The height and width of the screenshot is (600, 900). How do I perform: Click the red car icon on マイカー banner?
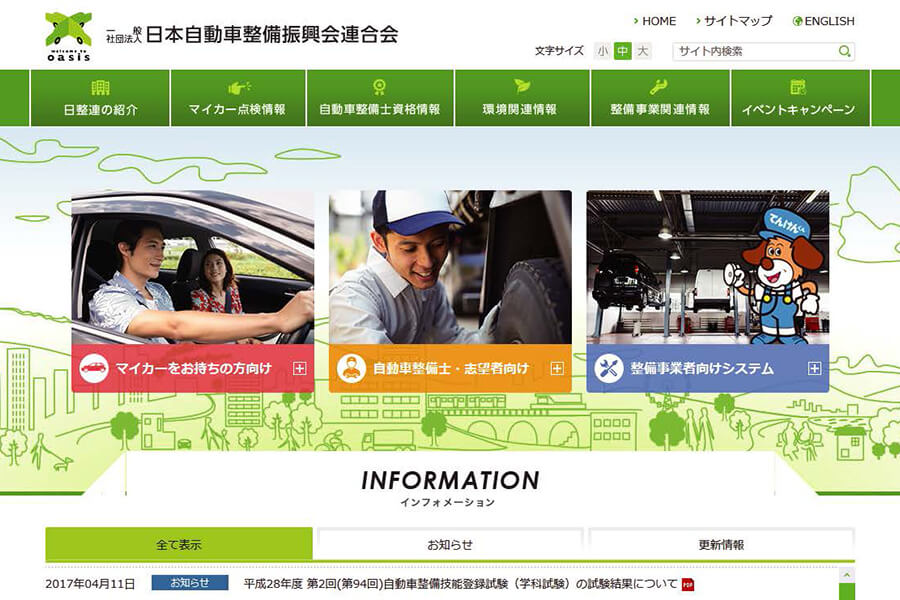click(94, 368)
